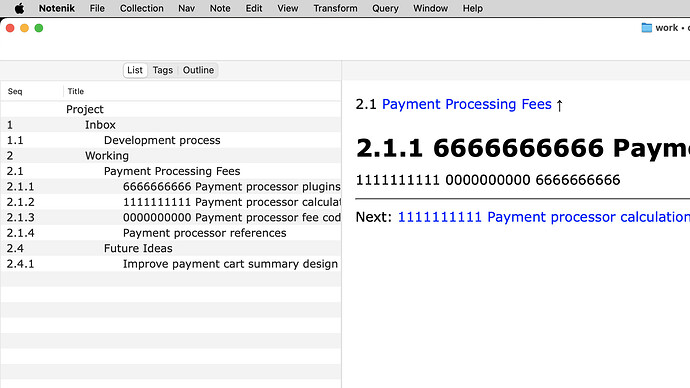Viewport: 690px width, 388px height.
Task: Follow the Next link to 1111111111 Payment processor calculation
Action: coord(543,217)
